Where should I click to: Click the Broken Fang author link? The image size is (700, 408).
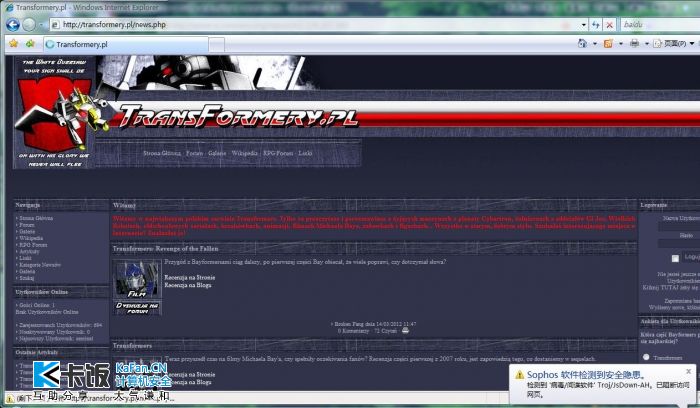click(349, 324)
